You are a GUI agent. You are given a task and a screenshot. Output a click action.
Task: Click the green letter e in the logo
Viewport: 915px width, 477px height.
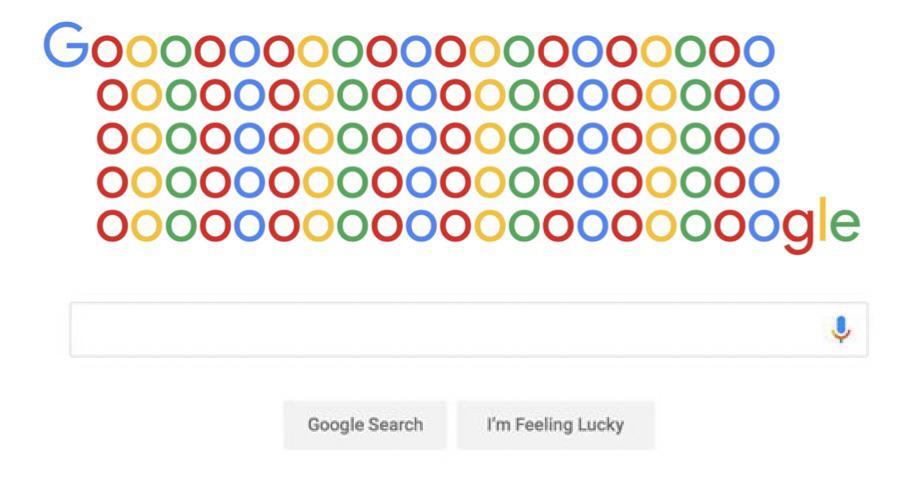coord(845,226)
